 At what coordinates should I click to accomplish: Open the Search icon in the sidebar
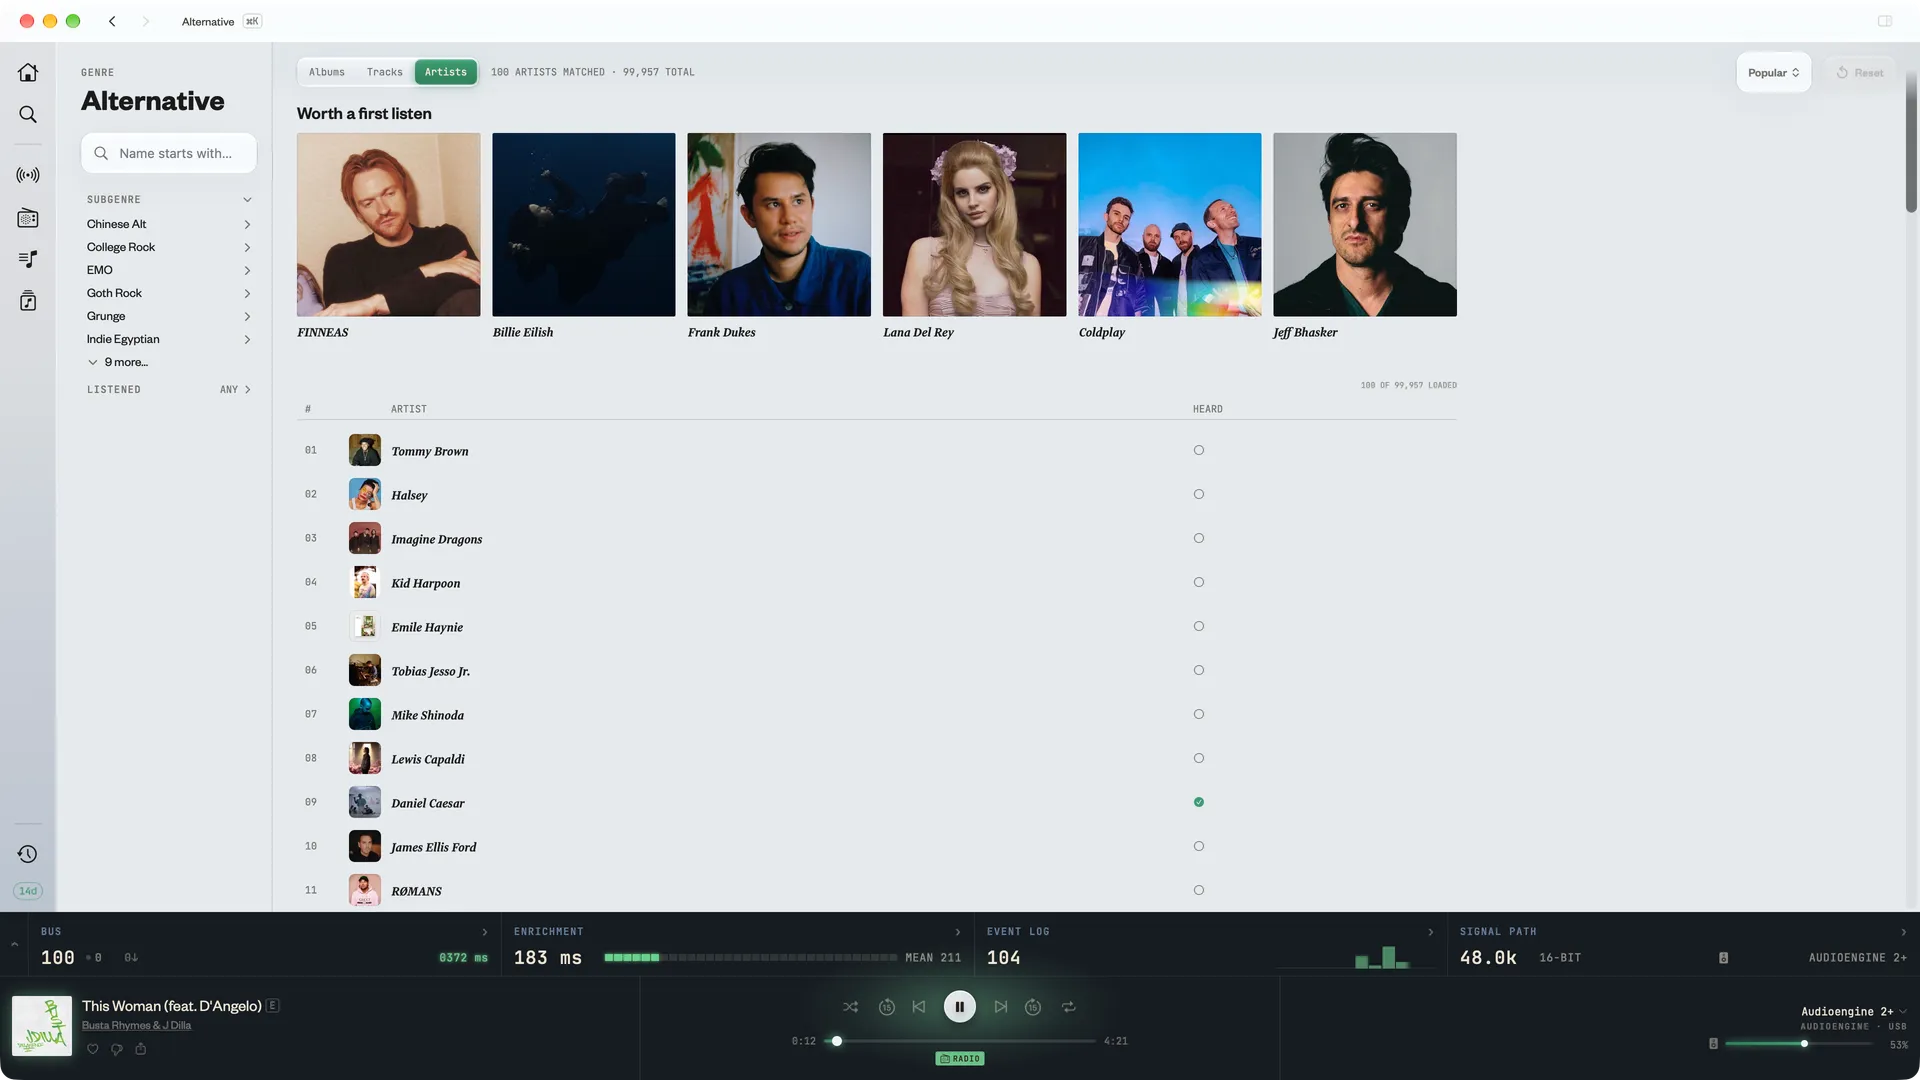click(28, 115)
